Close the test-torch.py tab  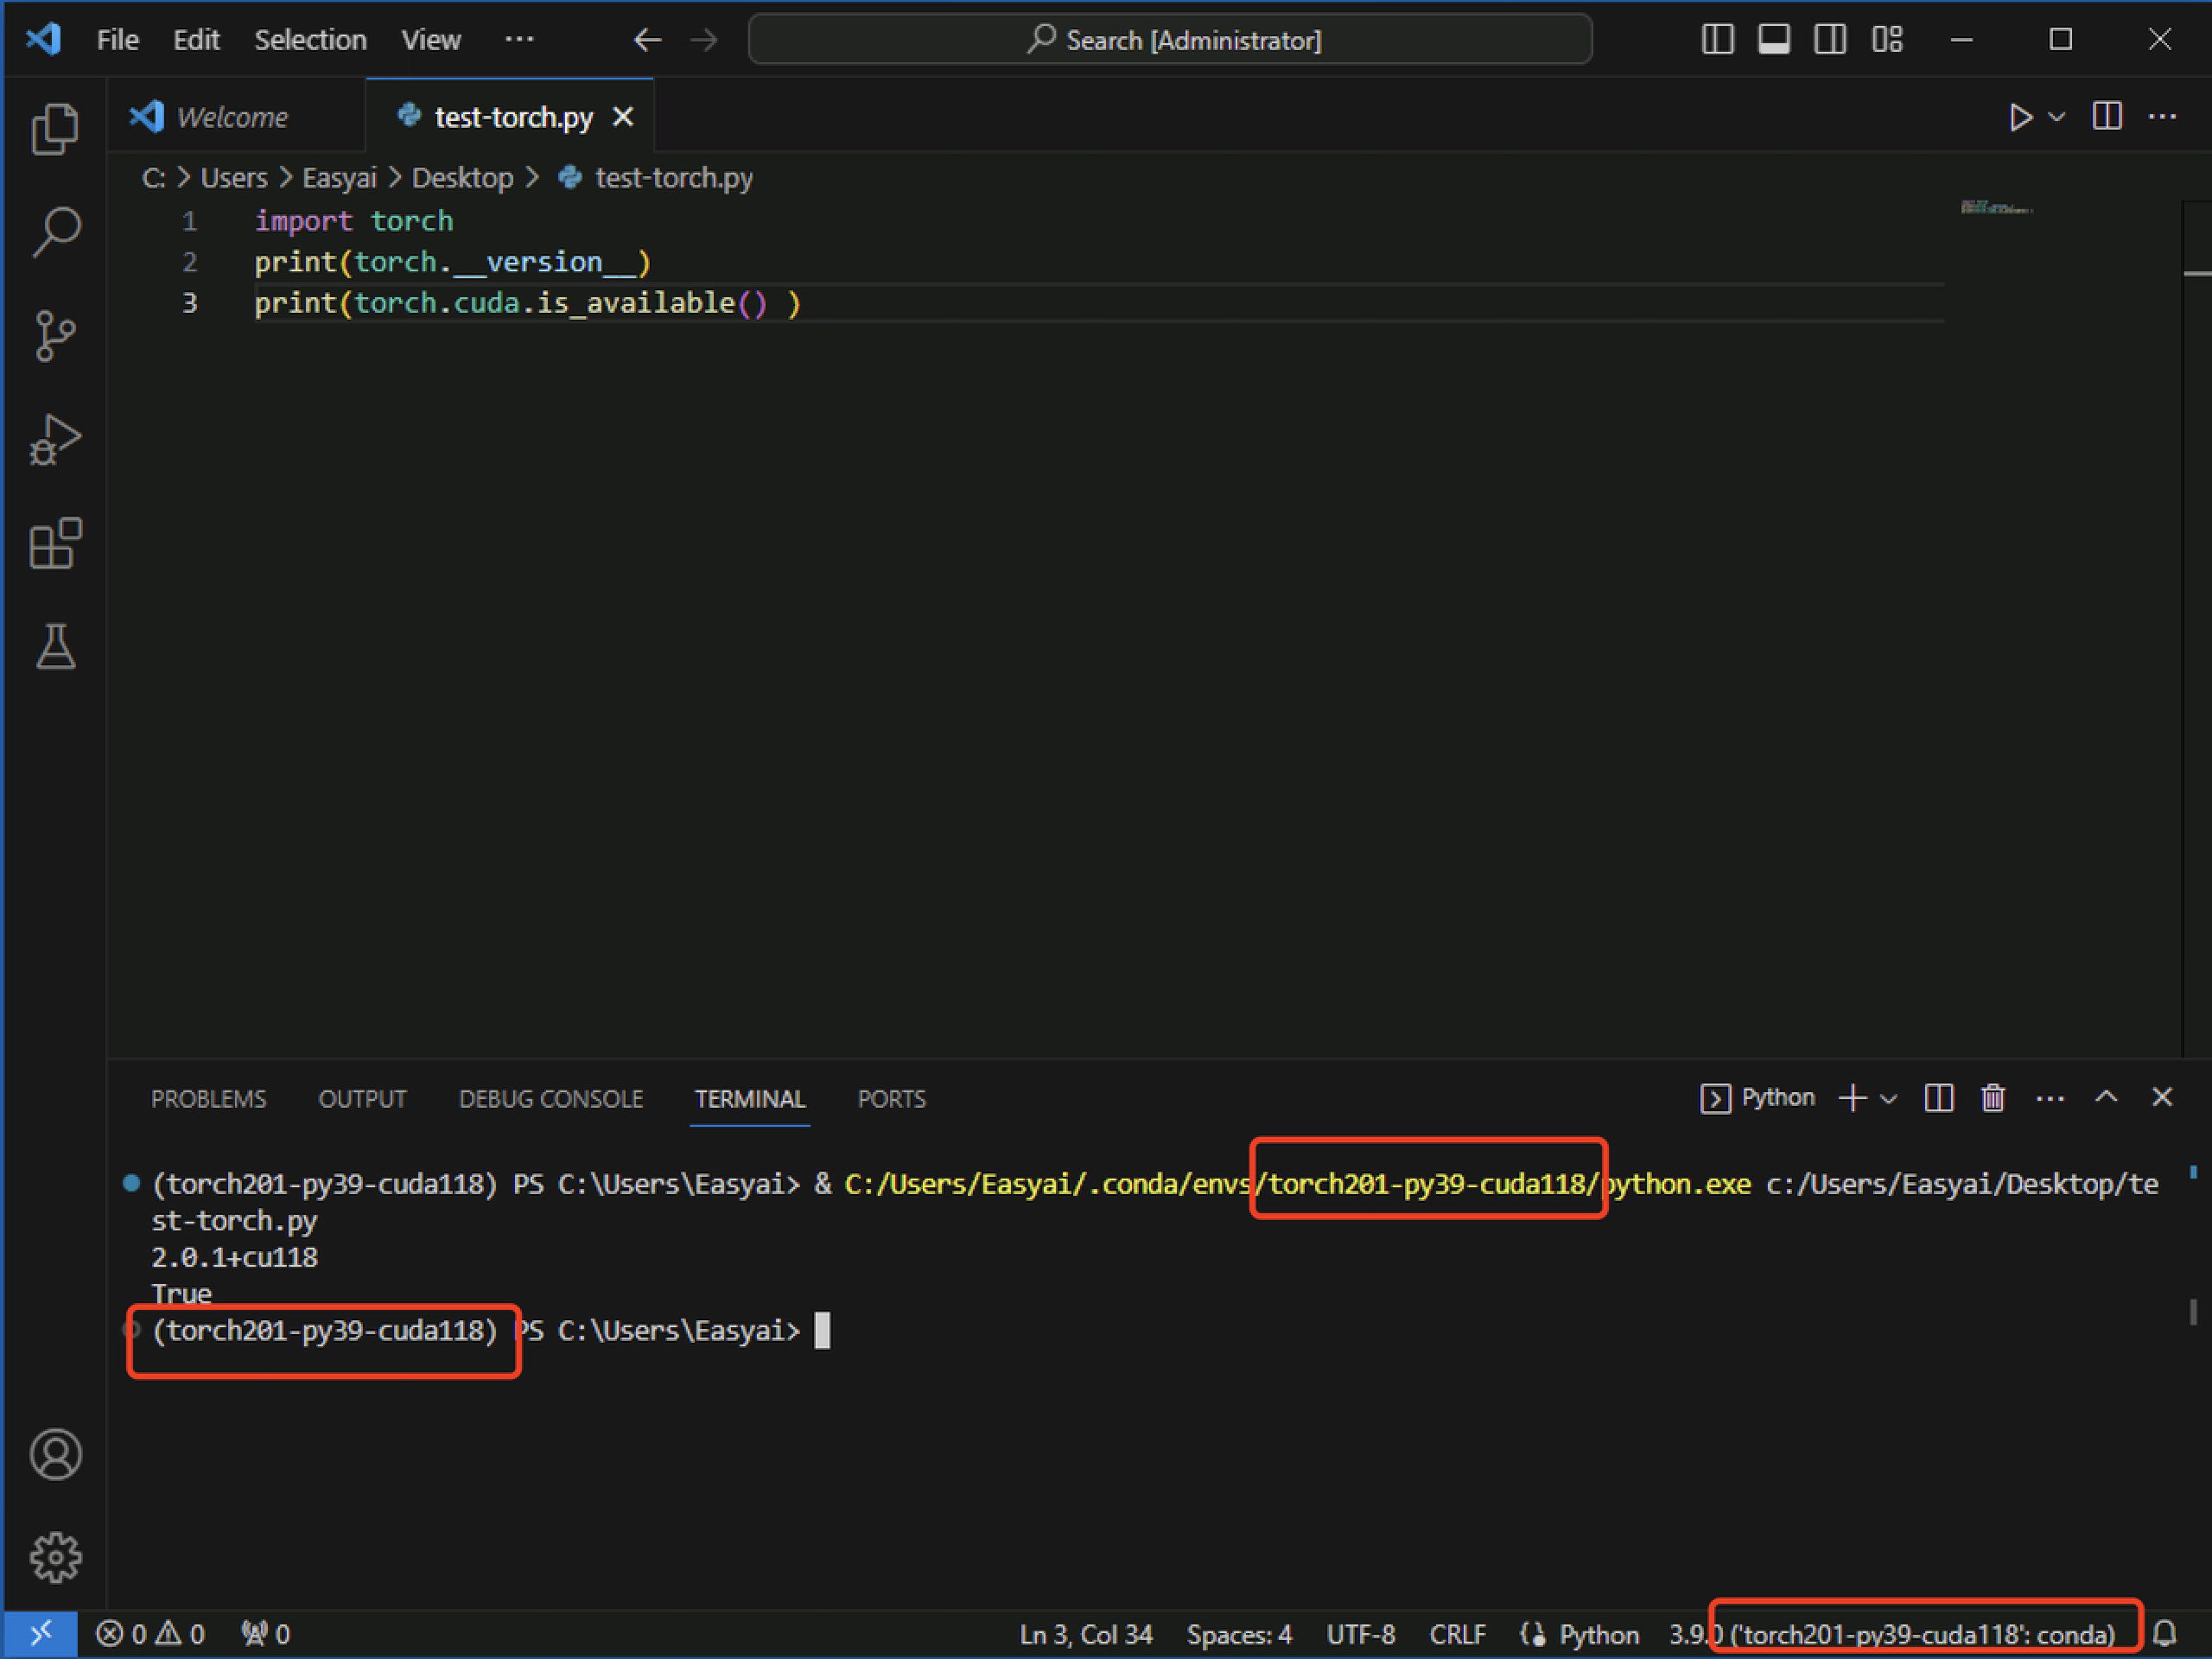[623, 117]
